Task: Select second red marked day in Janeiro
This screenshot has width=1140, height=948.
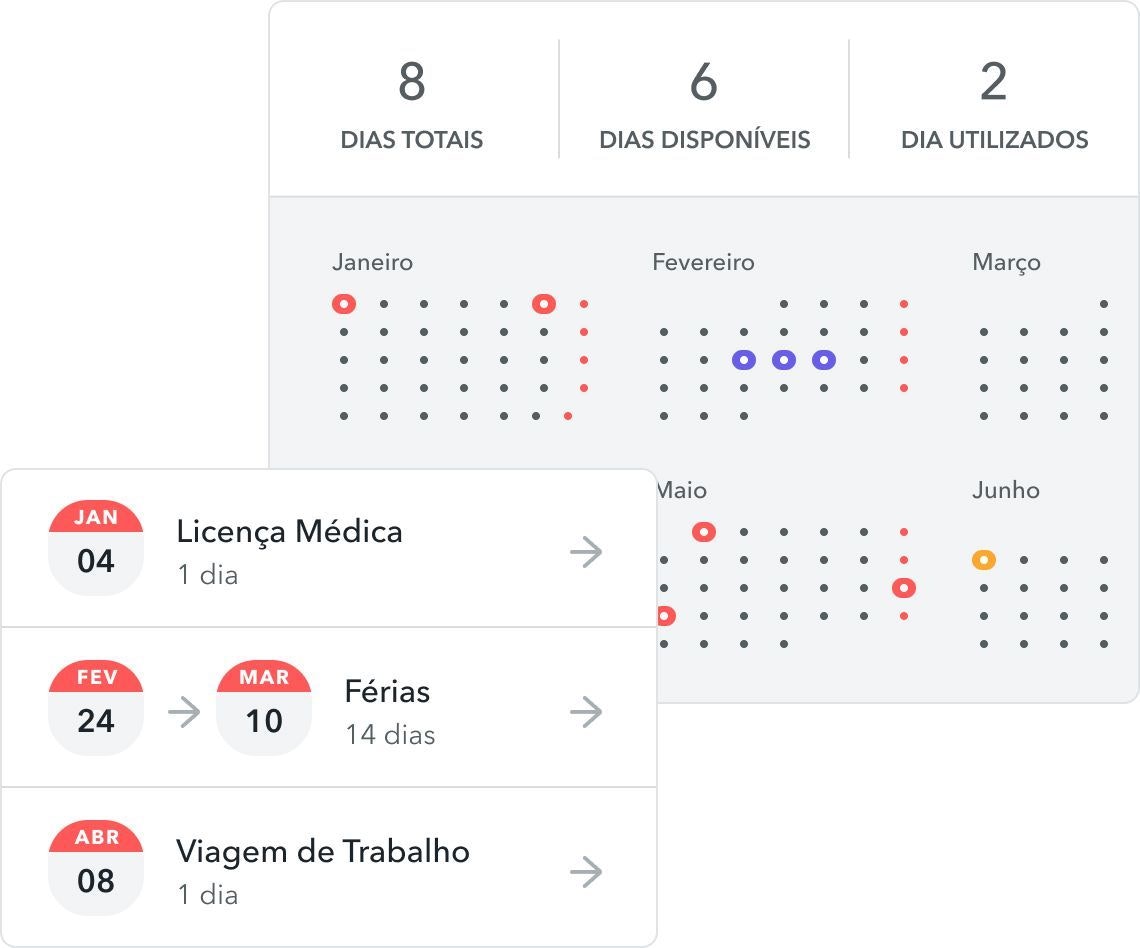Action: tap(544, 304)
